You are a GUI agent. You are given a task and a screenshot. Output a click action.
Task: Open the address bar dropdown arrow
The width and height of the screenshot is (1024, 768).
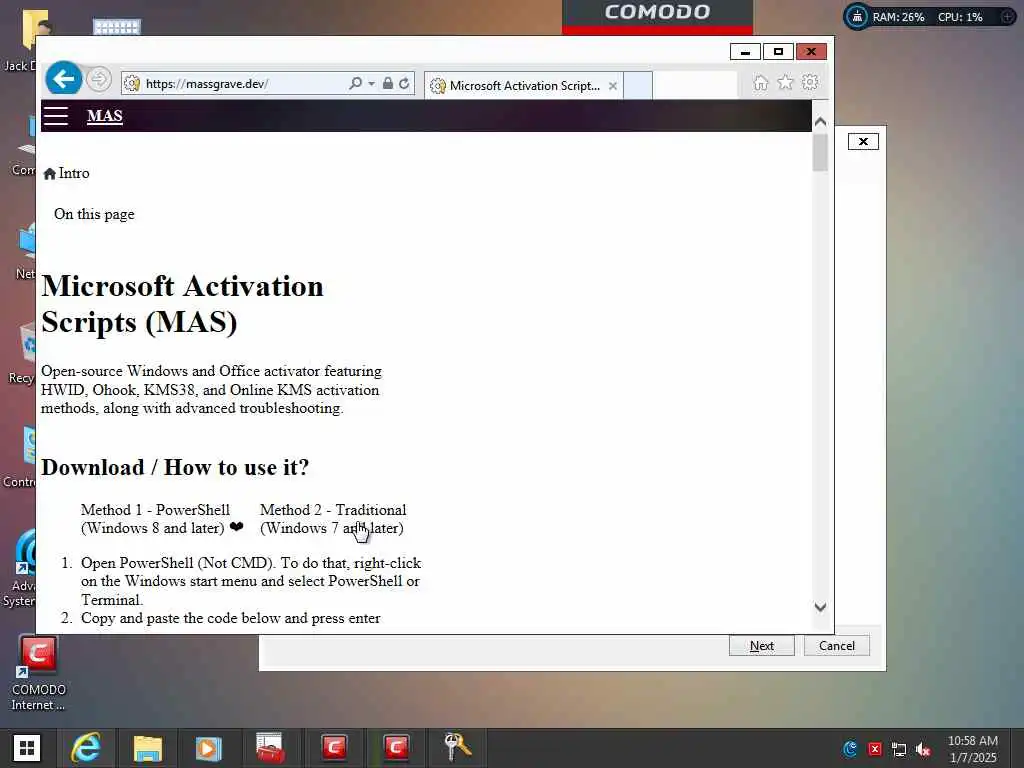[371, 84]
